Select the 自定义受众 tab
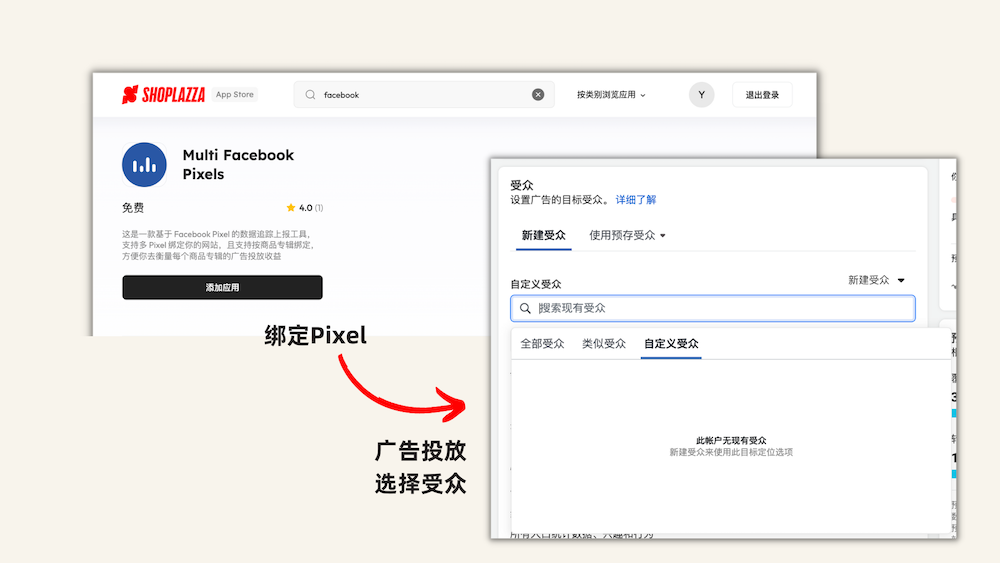 point(671,344)
